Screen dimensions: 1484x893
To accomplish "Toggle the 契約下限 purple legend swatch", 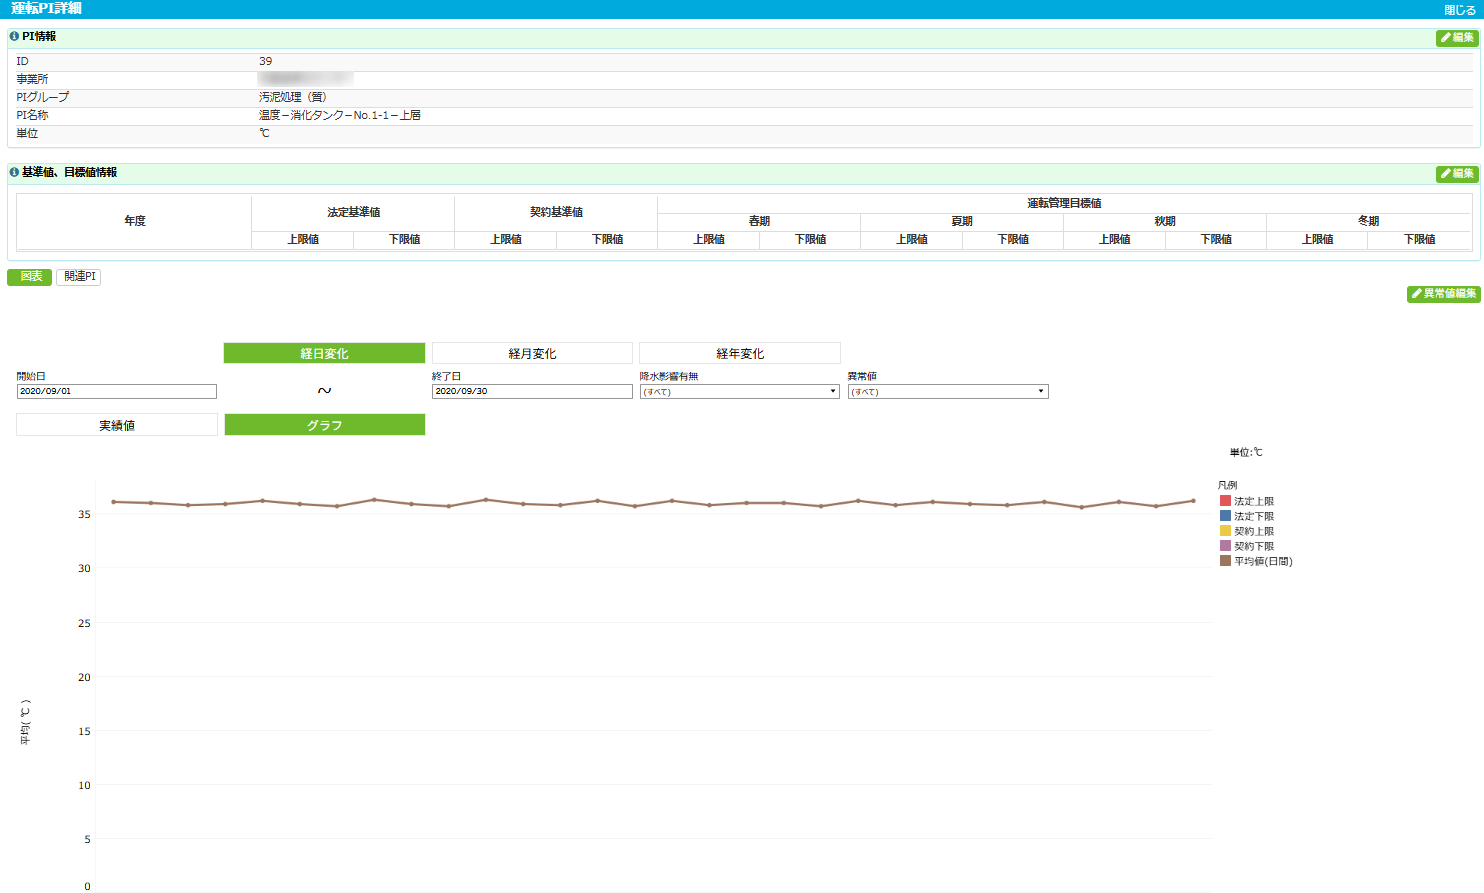I will 1225,546.
